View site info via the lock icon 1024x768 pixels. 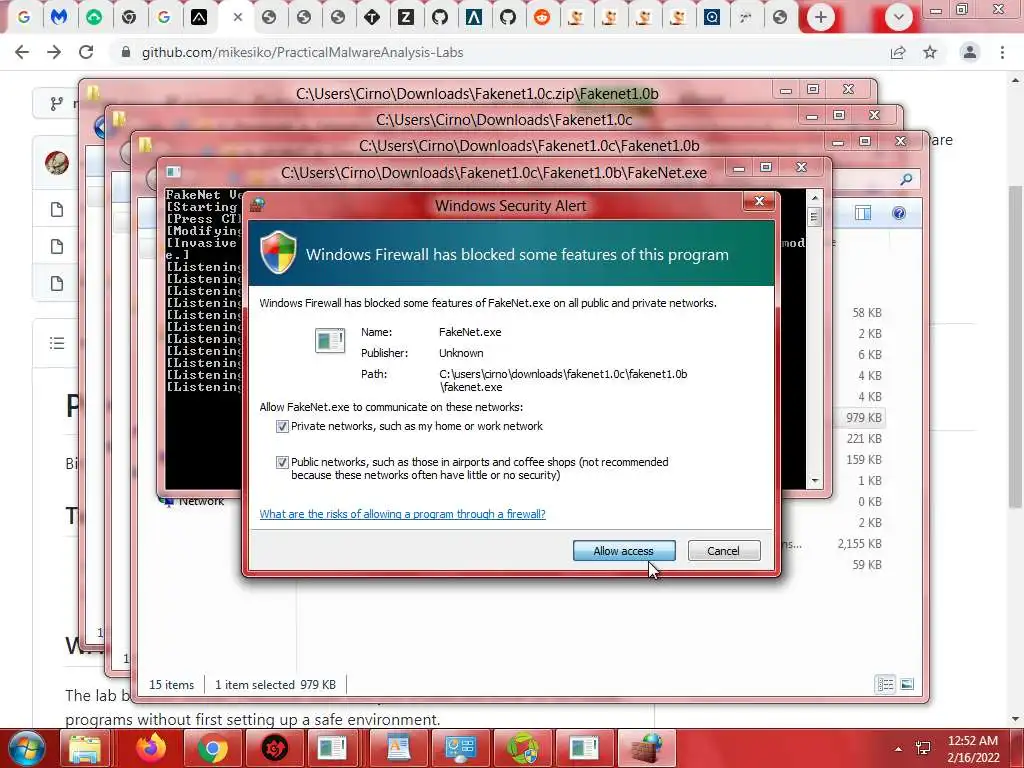(x=126, y=52)
